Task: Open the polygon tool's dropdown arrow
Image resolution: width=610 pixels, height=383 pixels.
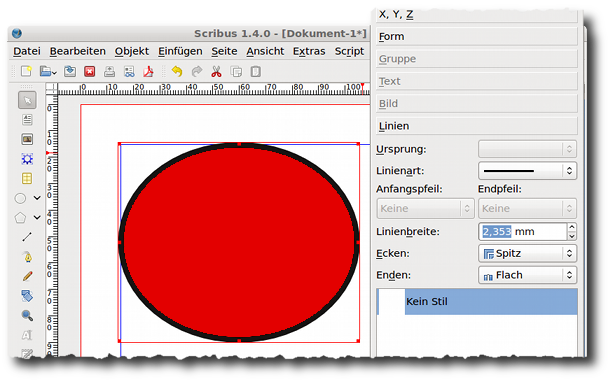Action: tap(37, 218)
